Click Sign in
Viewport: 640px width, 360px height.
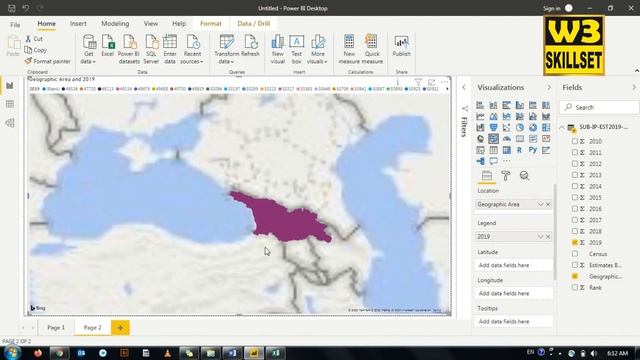tap(551, 8)
